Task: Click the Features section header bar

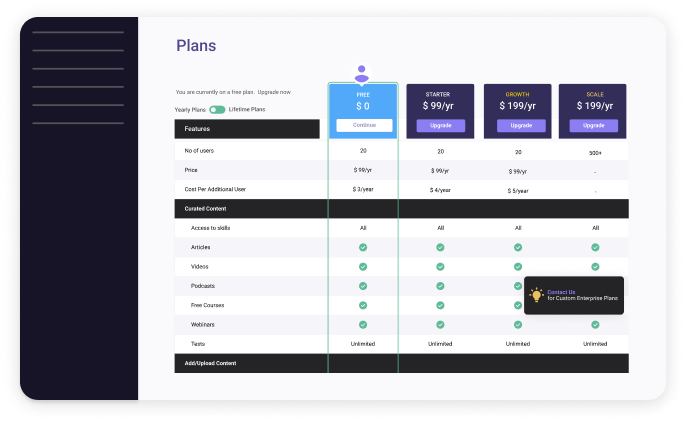Action: 247,129
